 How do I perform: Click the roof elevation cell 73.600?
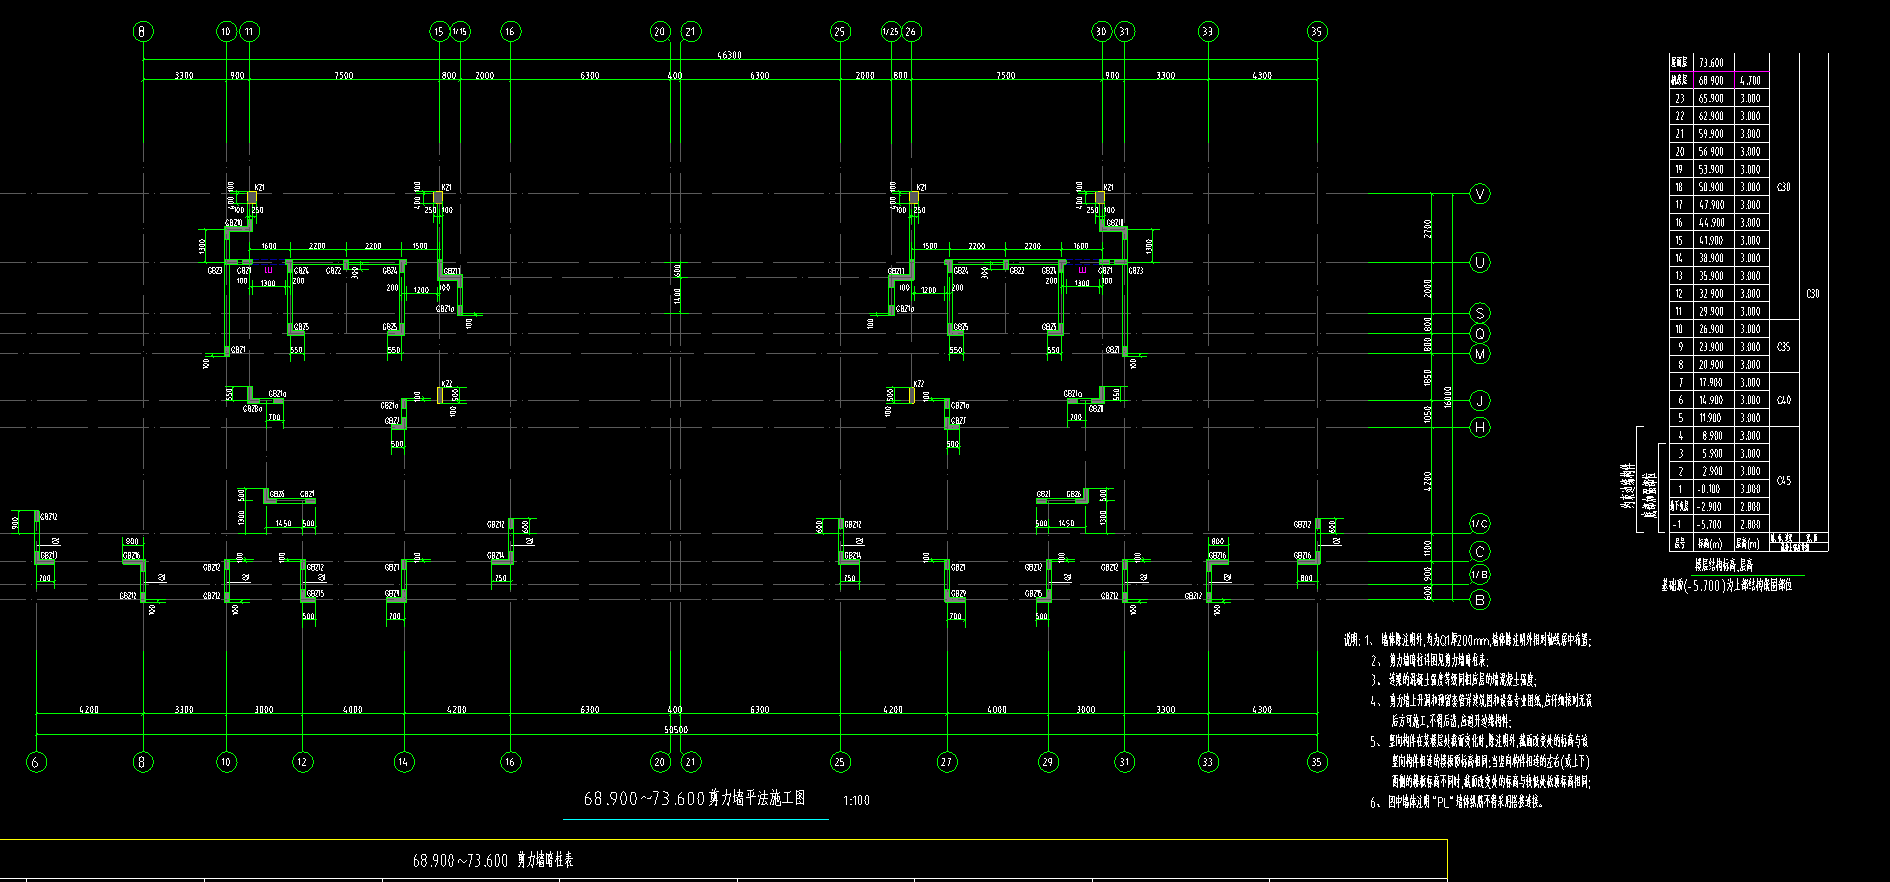coord(1711,62)
